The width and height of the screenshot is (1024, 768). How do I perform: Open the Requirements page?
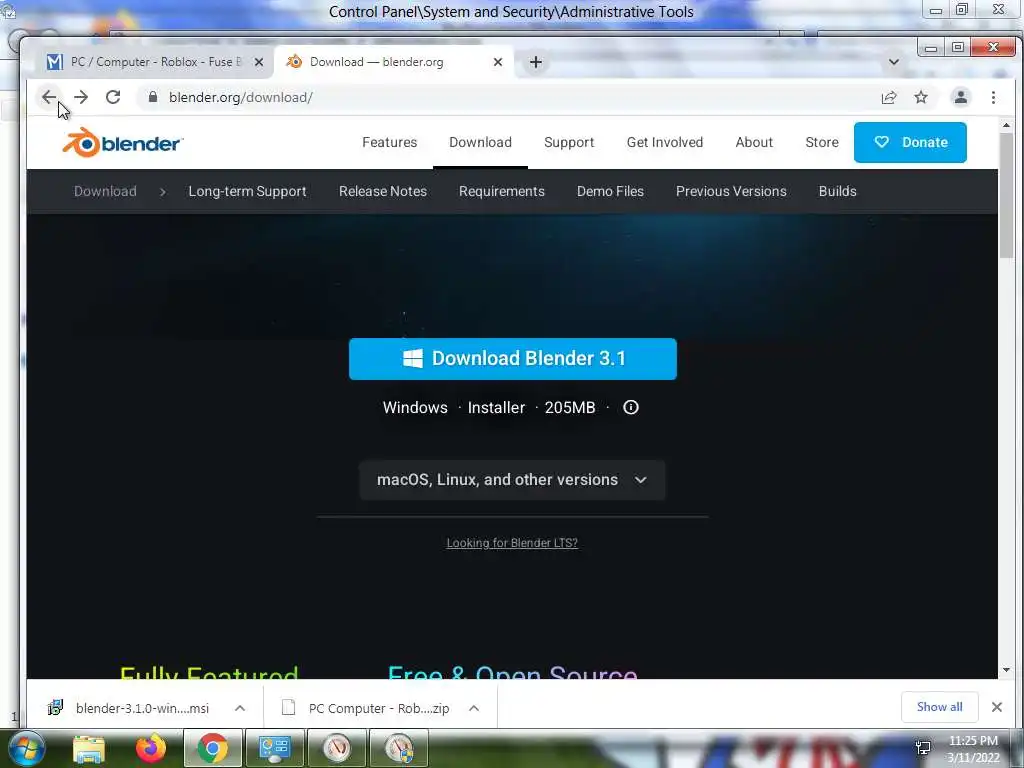point(502,191)
